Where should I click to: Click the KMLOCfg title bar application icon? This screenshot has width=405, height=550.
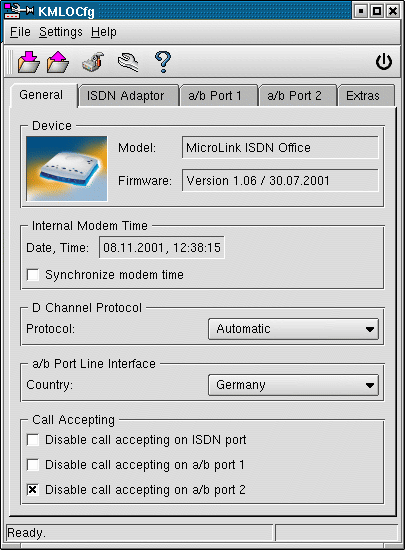pyautogui.click(x=18, y=11)
